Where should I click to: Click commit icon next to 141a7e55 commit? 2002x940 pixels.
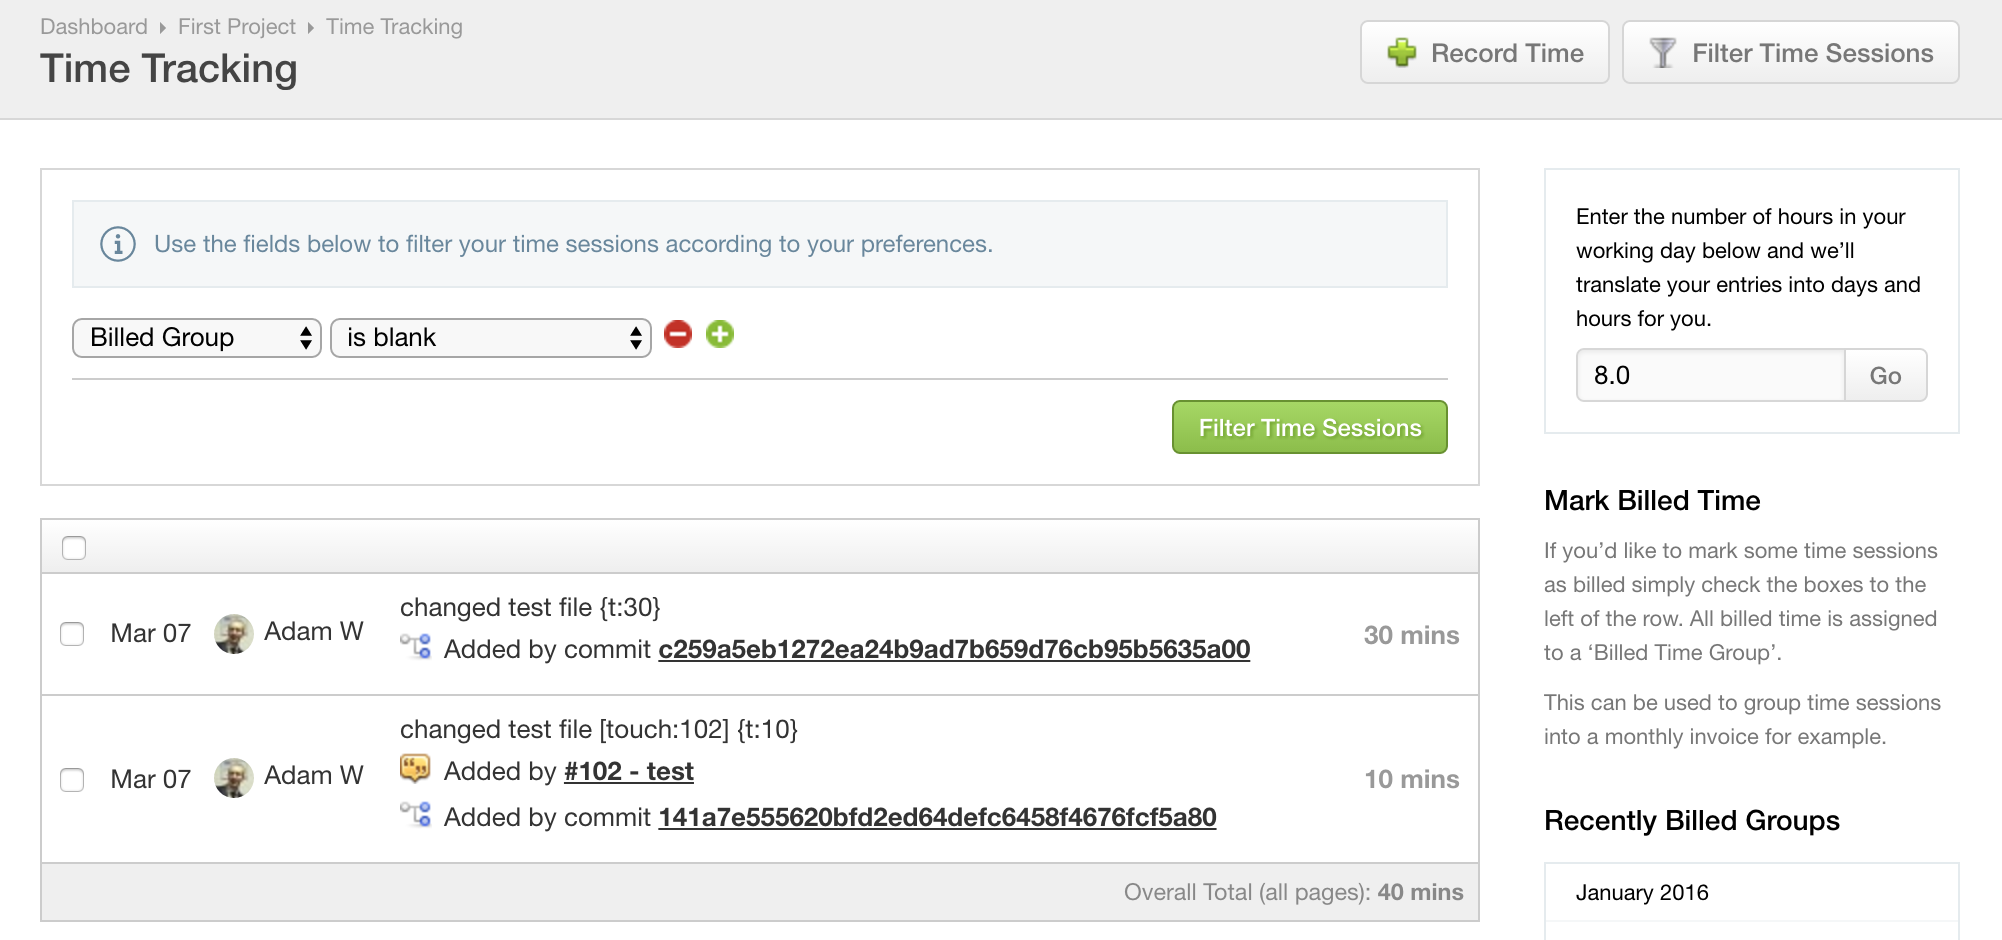pyautogui.click(x=416, y=815)
